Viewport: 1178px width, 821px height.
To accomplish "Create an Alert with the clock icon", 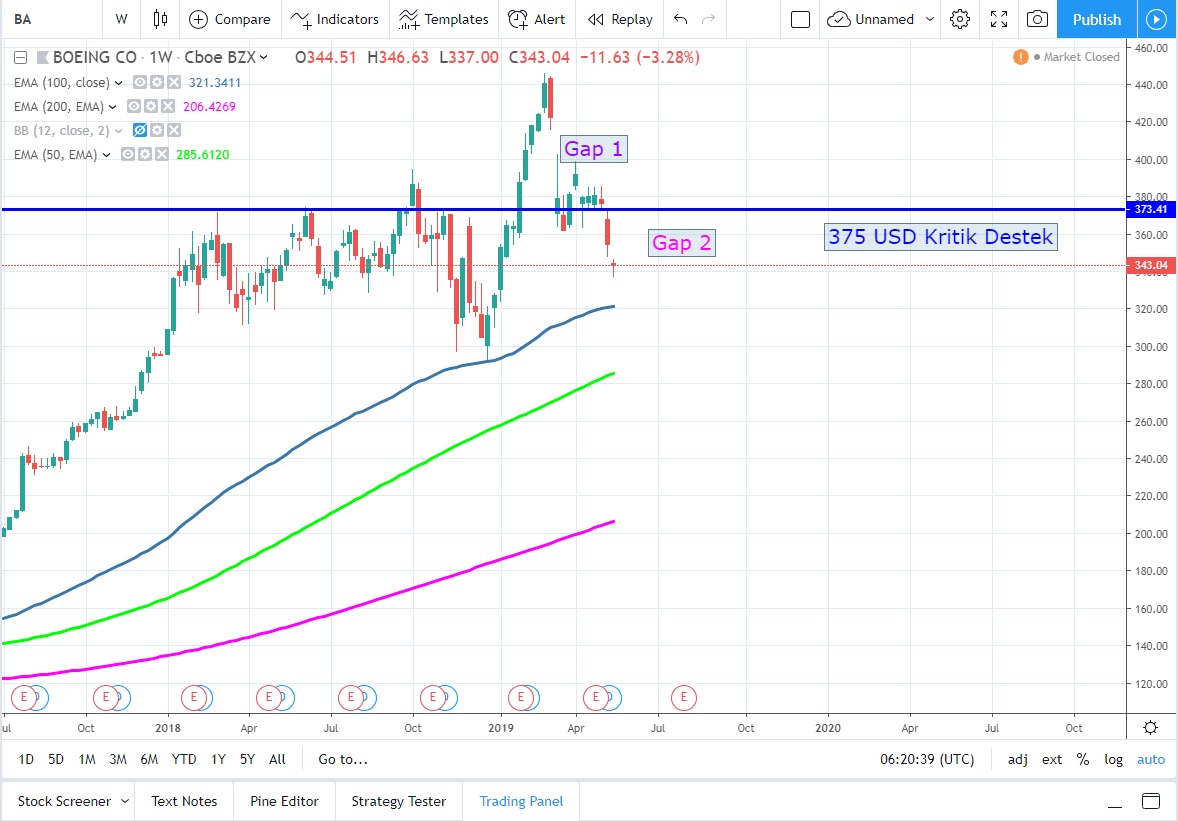I will coord(537,20).
